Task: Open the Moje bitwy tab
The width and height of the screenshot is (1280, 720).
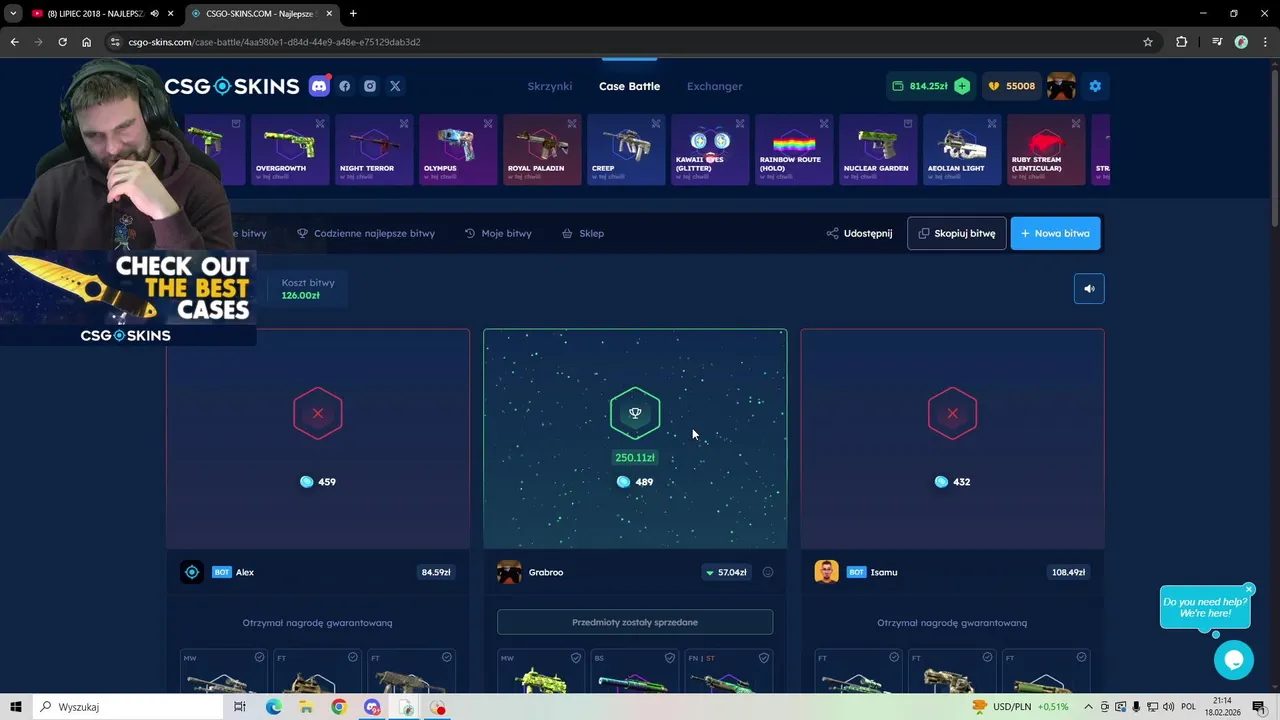Action: click(498, 233)
